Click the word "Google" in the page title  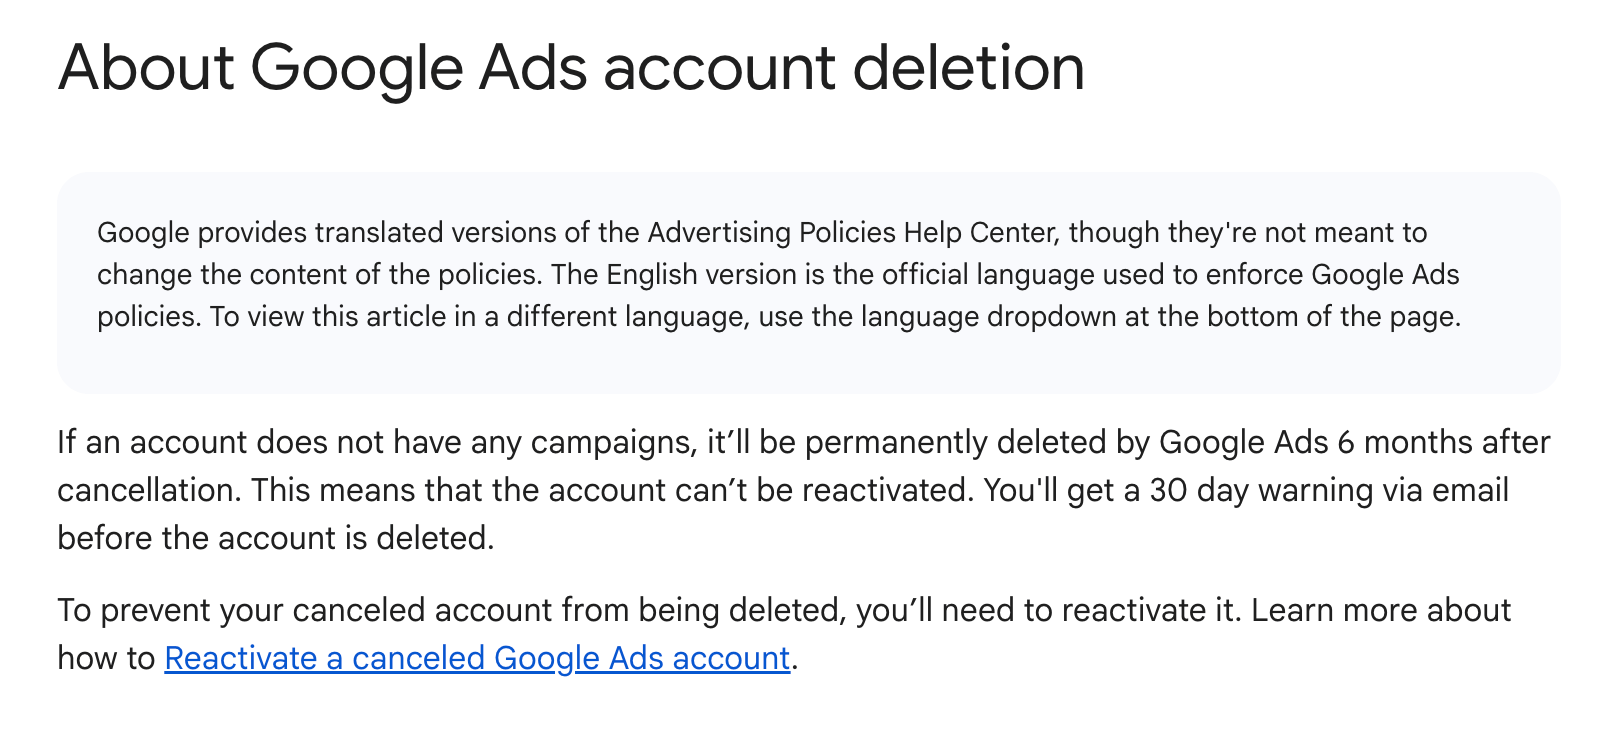[x=356, y=68]
